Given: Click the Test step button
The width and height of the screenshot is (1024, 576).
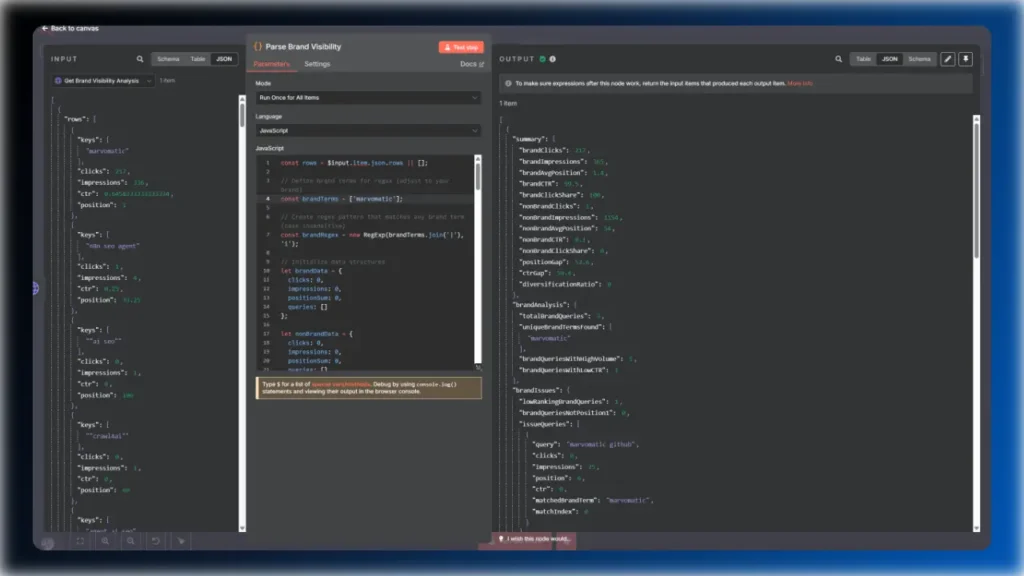Looking at the screenshot, I should point(461,47).
